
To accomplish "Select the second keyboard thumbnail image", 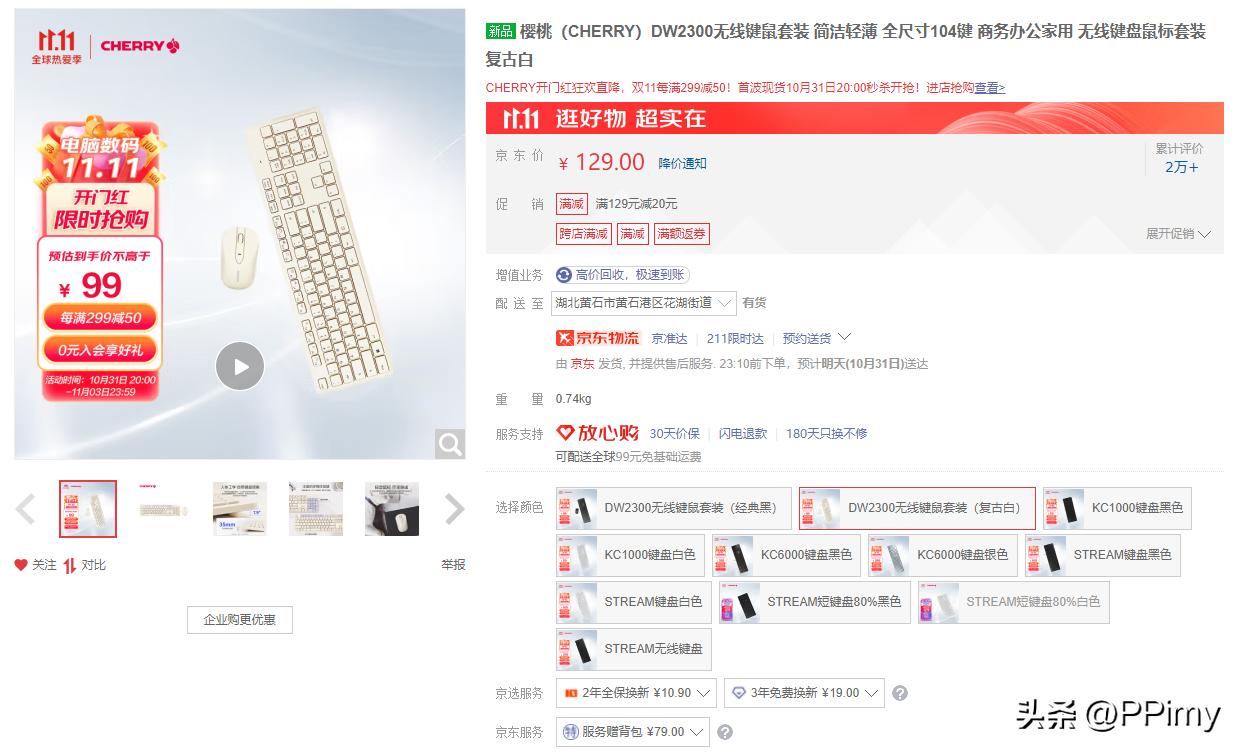I will click(164, 509).
